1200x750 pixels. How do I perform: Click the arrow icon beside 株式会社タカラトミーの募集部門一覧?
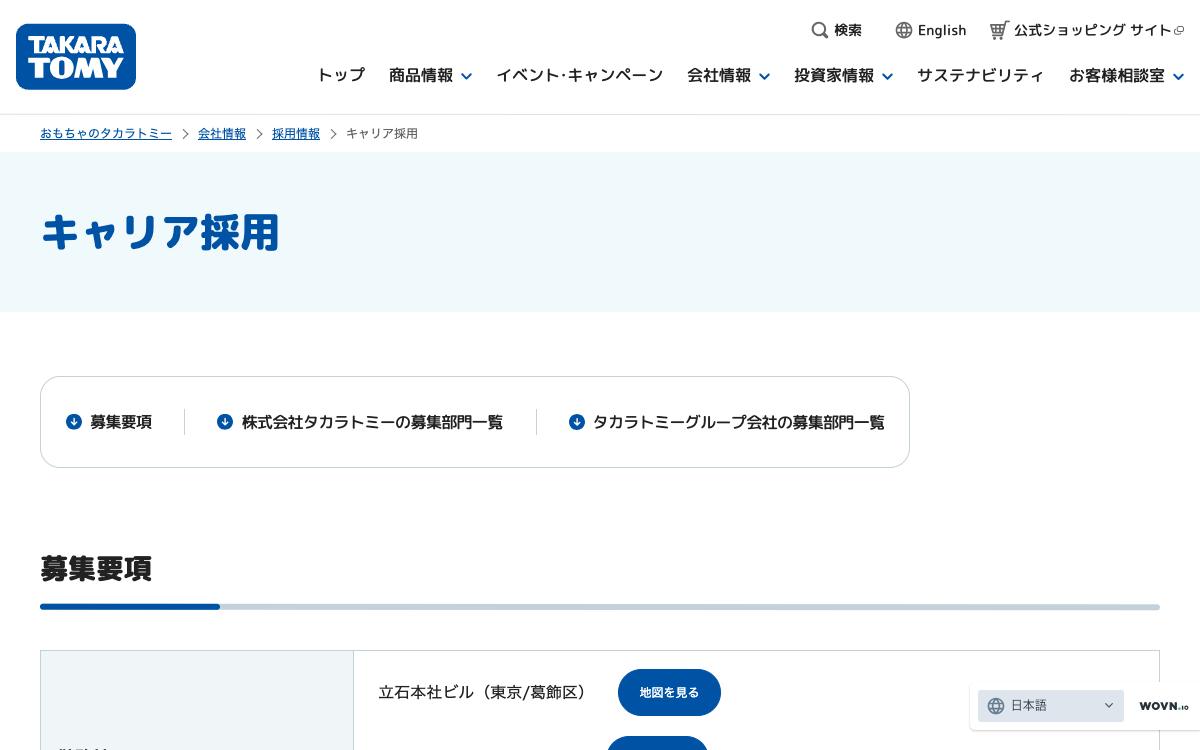click(225, 422)
